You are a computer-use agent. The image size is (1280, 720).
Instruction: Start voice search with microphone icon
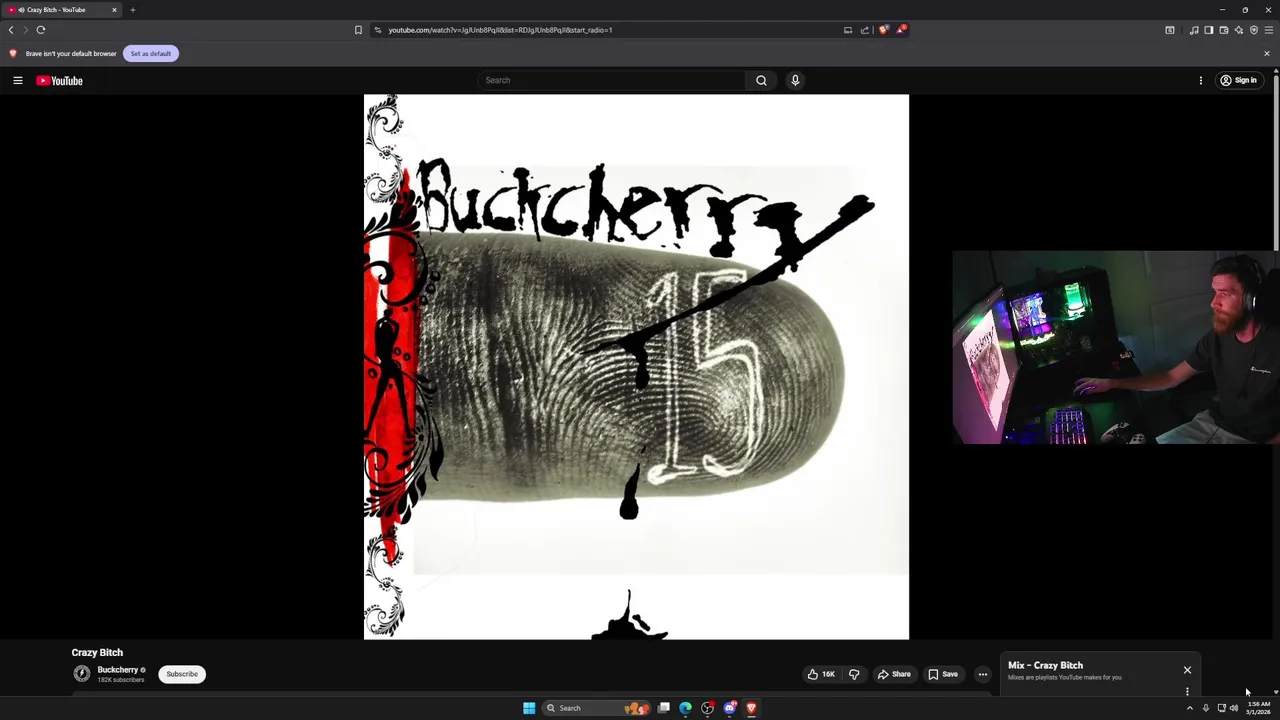[x=795, y=80]
